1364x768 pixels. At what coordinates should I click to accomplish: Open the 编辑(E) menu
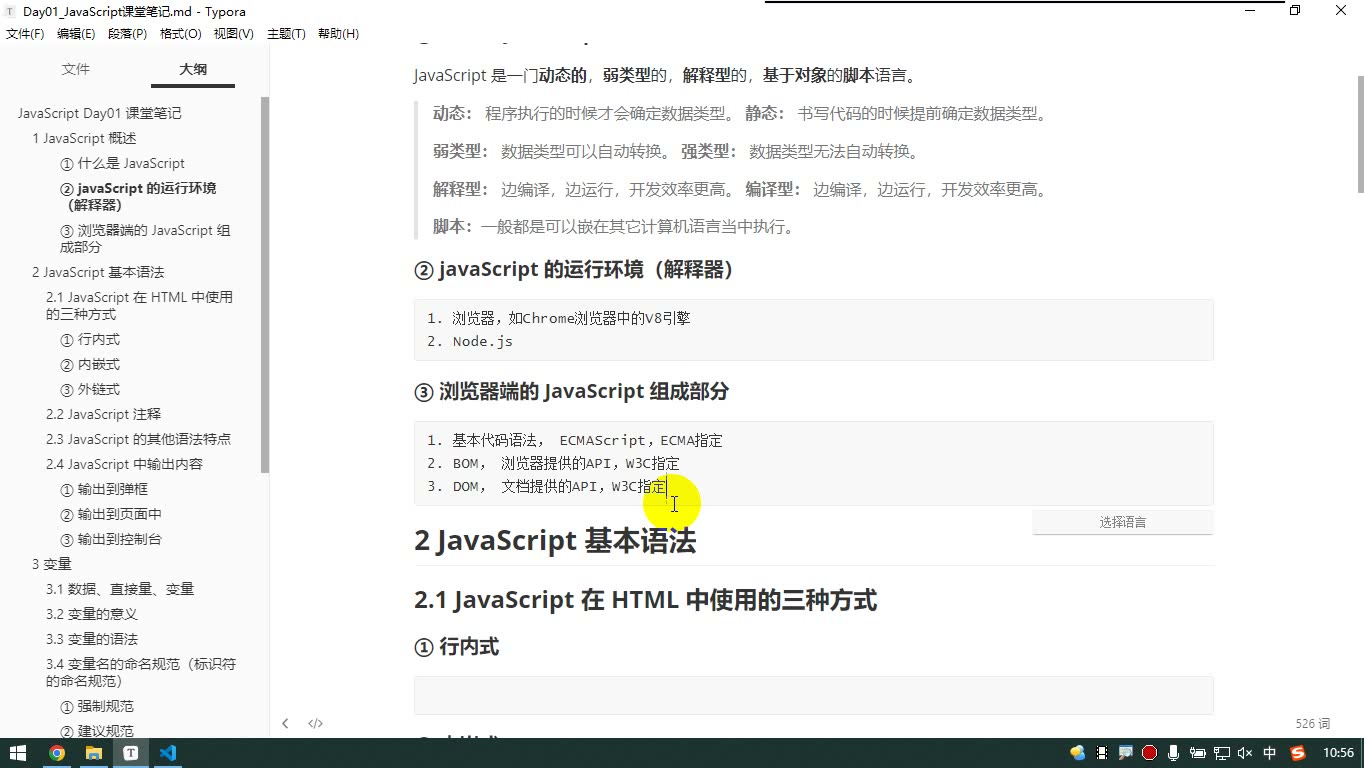pyautogui.click(x=76, y=34)
